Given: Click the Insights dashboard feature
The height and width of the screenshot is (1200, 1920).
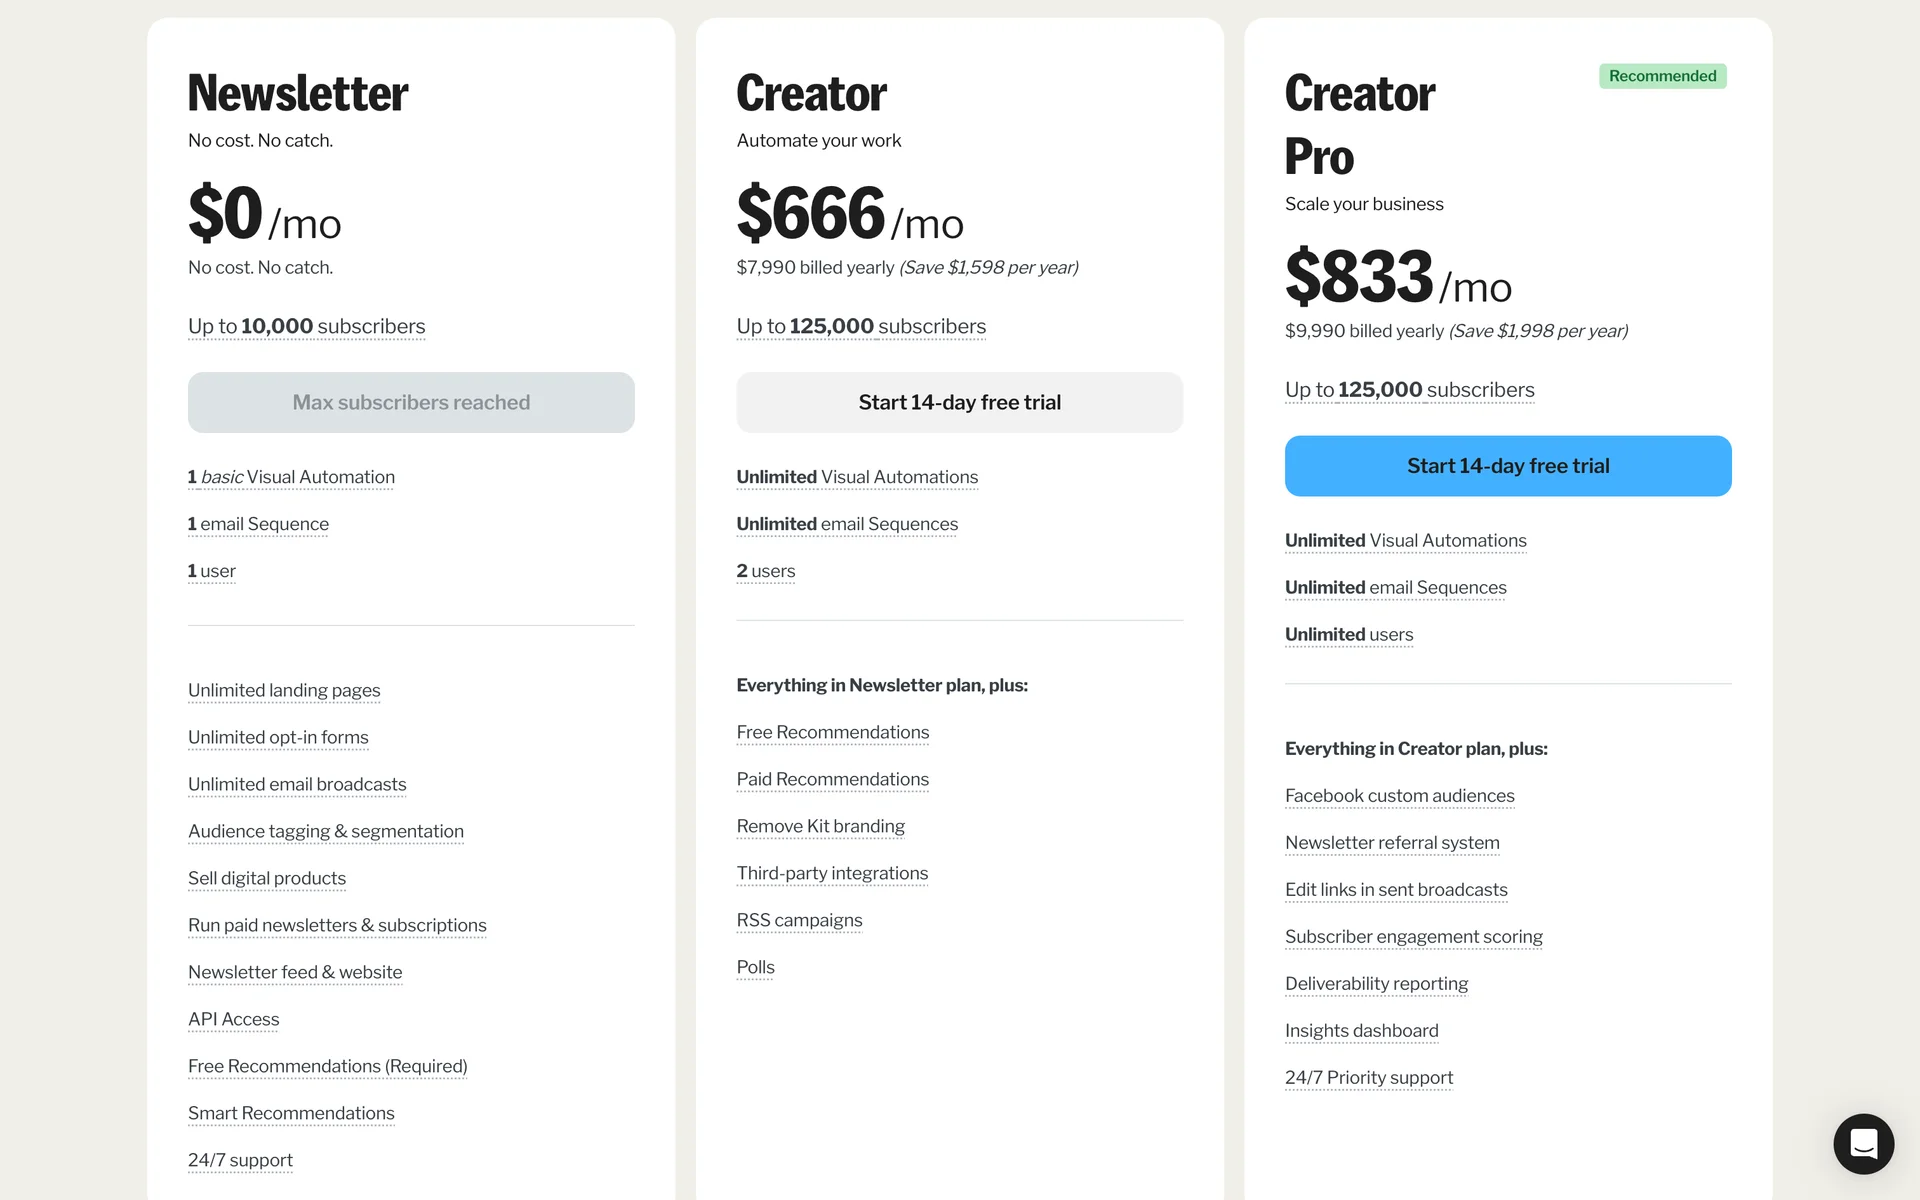Looking at the screenshot, I should click(x=1361, y=1031).
